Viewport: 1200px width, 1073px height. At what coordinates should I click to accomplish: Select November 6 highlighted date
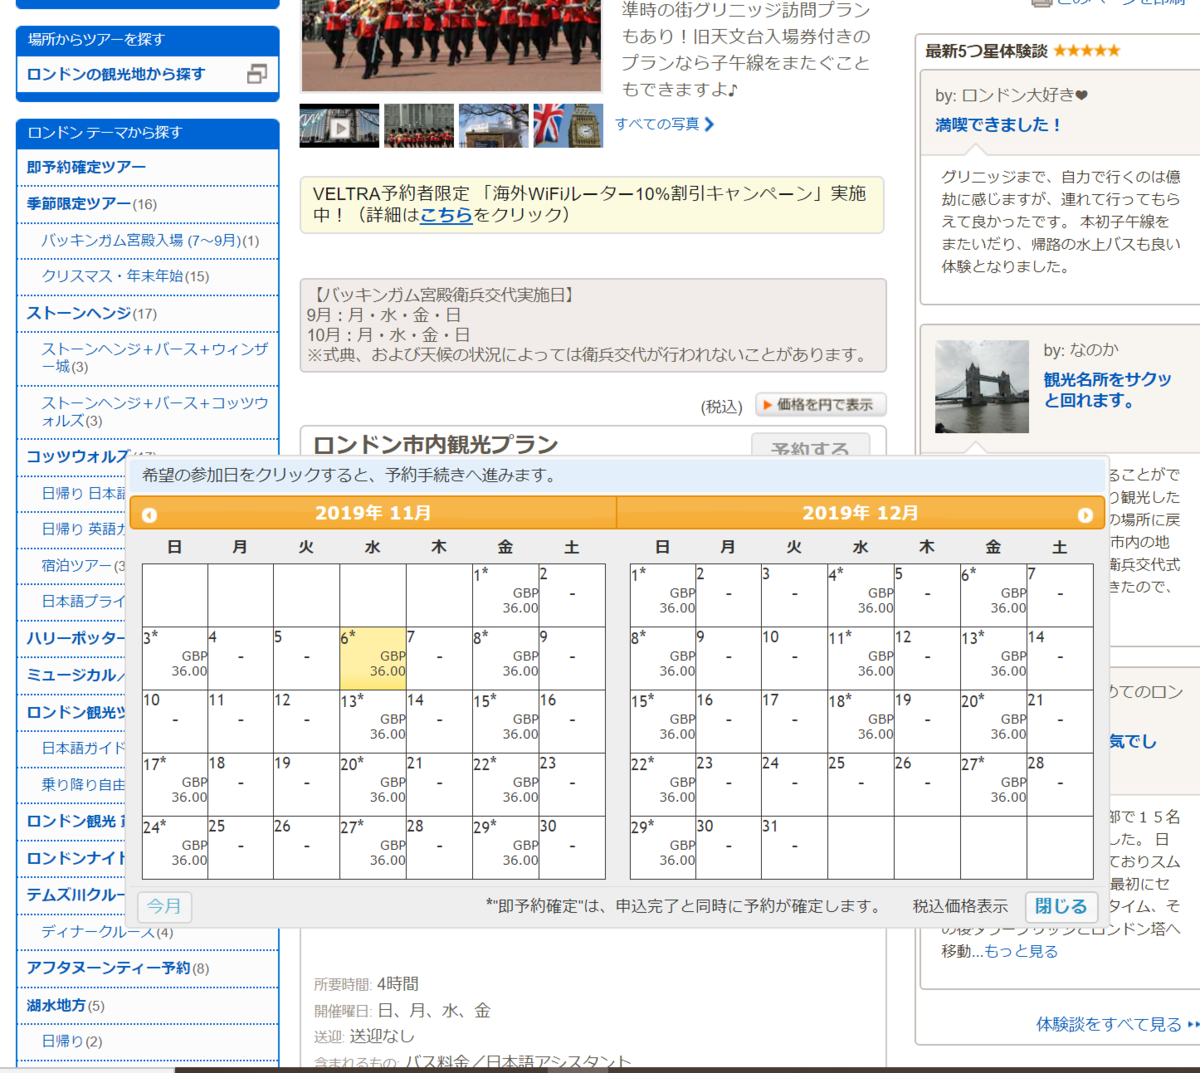tap(372, 658)
